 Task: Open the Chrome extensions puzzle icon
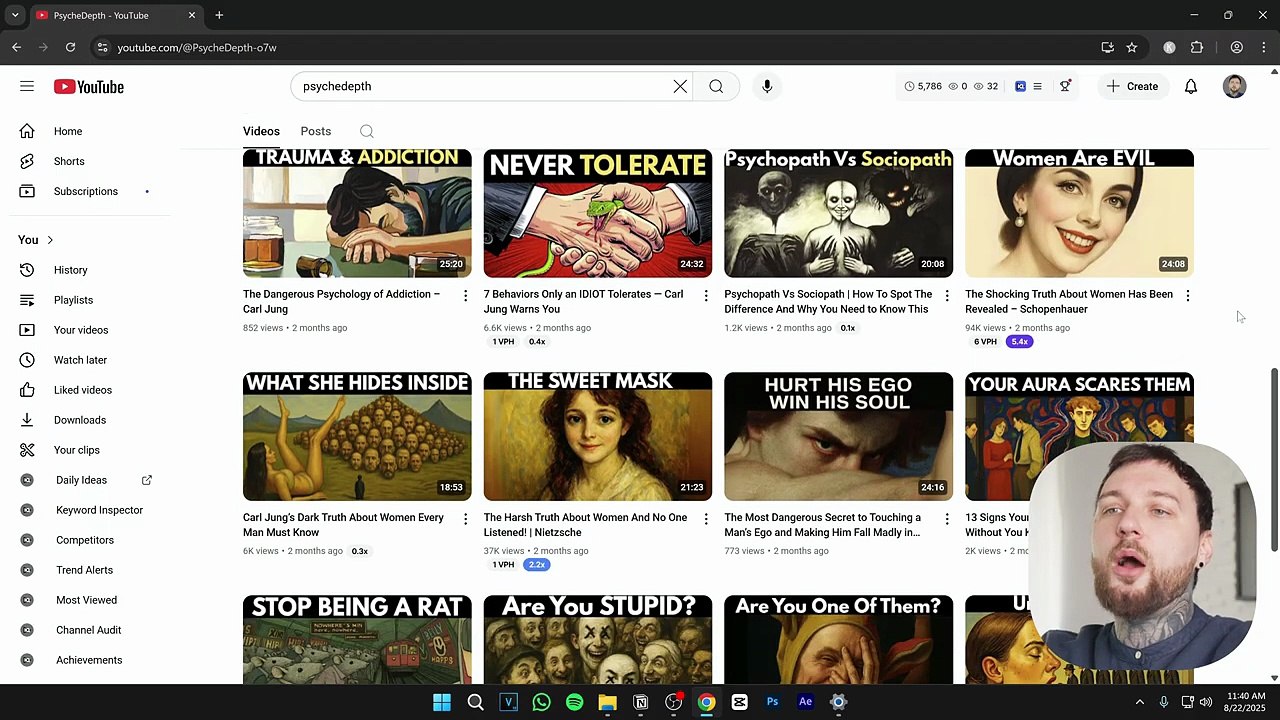[x=1197, y=47]
